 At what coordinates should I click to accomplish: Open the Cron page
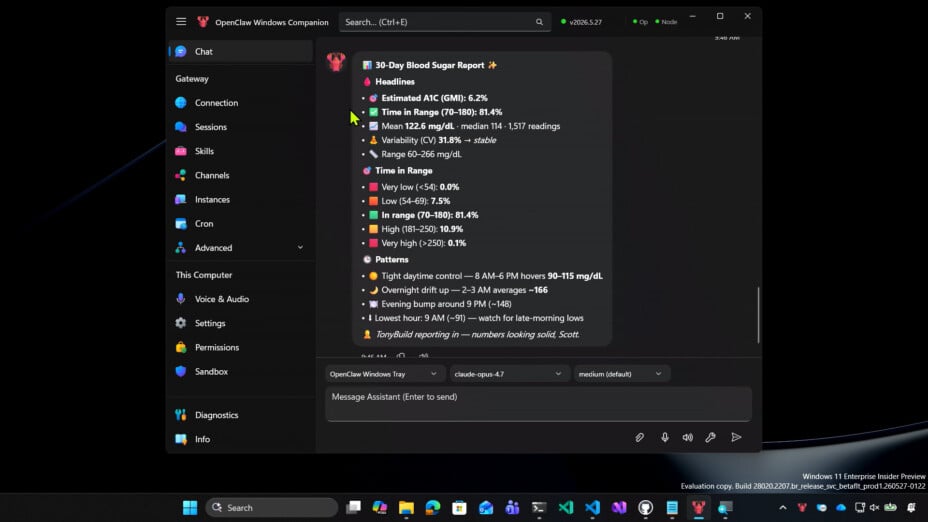(x=241, y=224)
